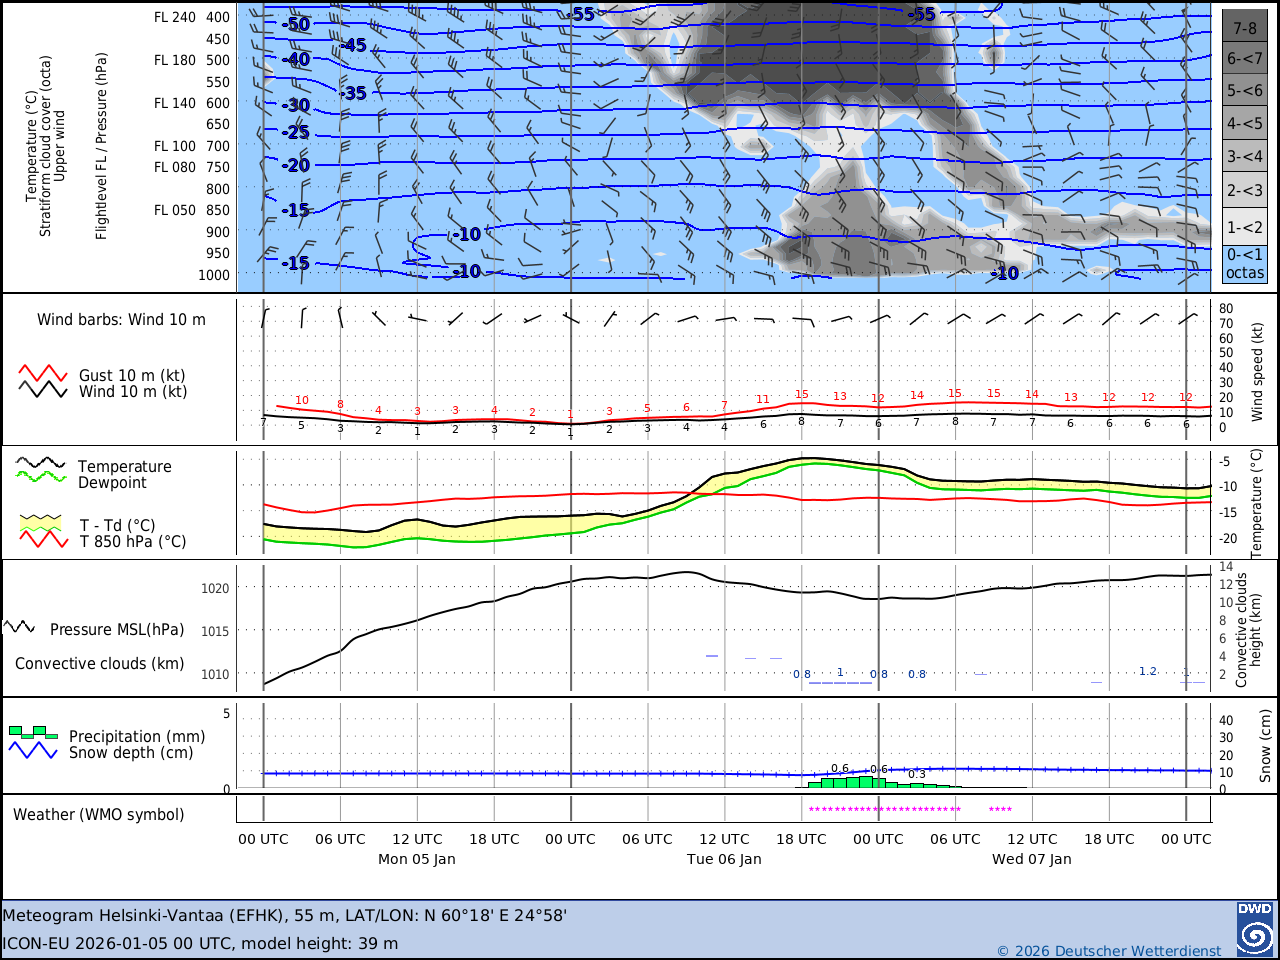
Task: Click the FL 240 flight level label
Action: 175,17
